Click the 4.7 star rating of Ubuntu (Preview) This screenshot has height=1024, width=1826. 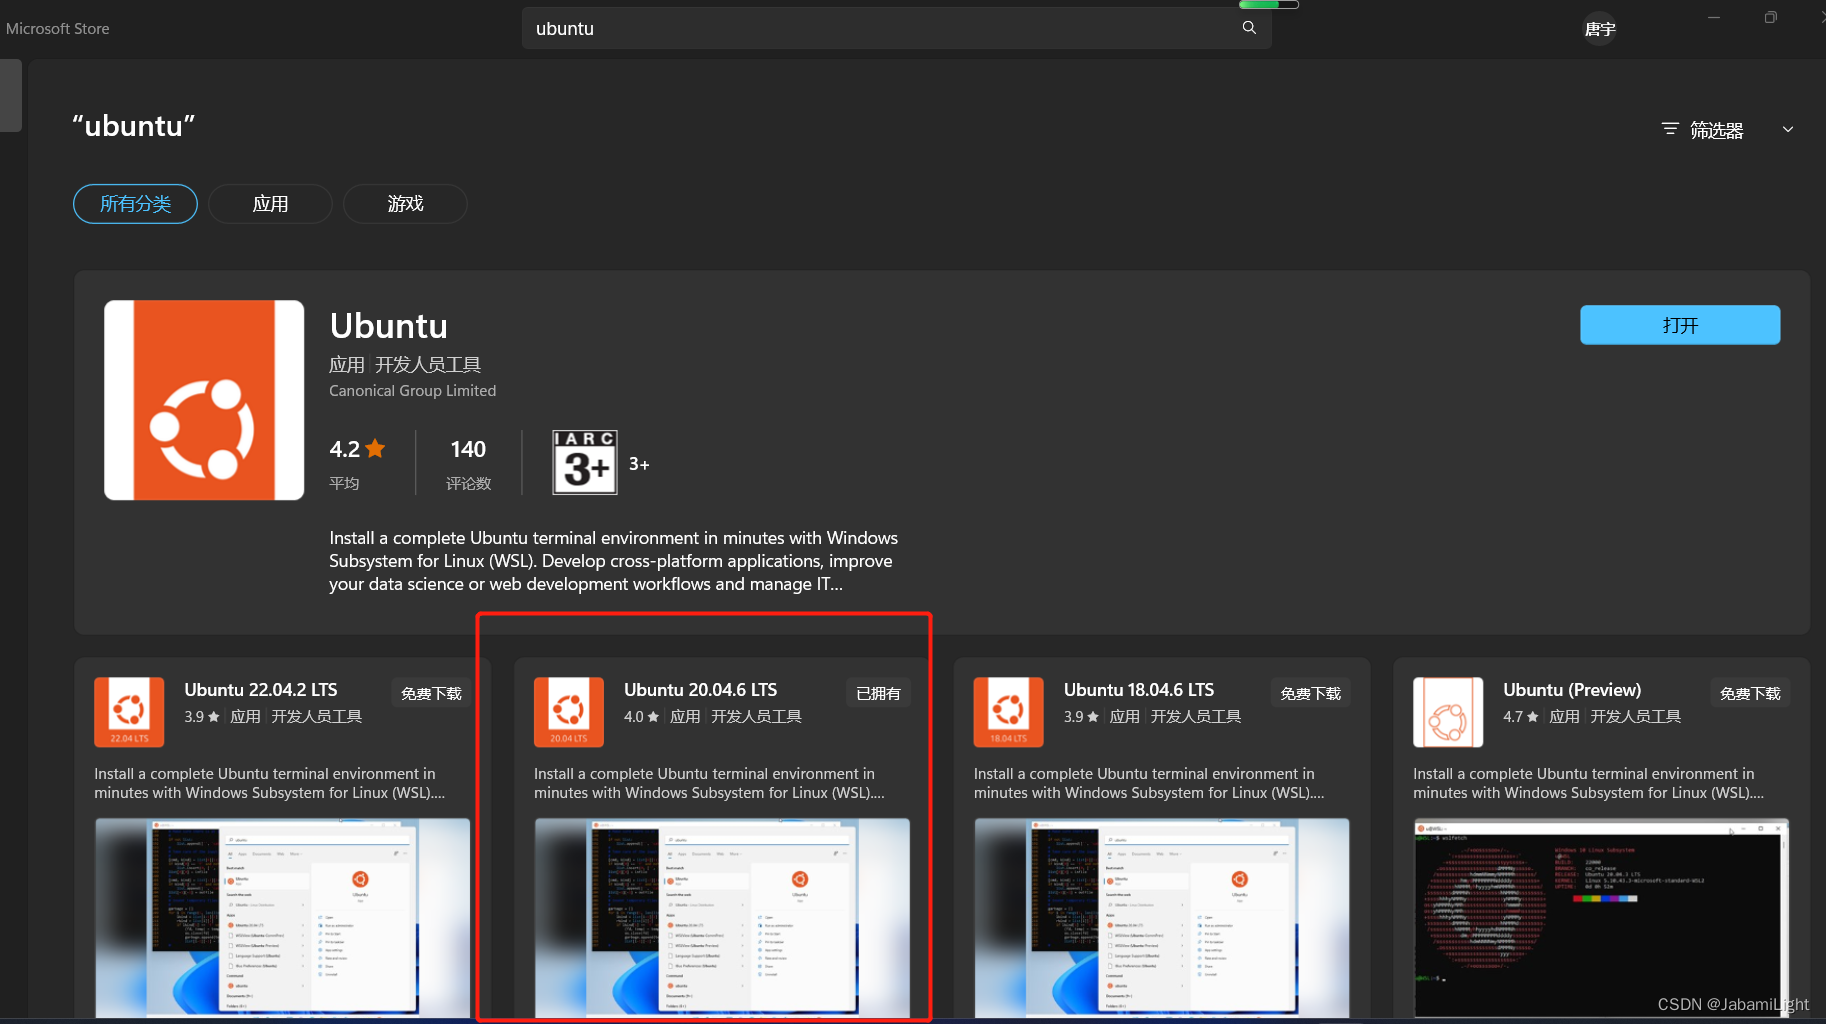pyautogui.click(x=1520, y=717)
